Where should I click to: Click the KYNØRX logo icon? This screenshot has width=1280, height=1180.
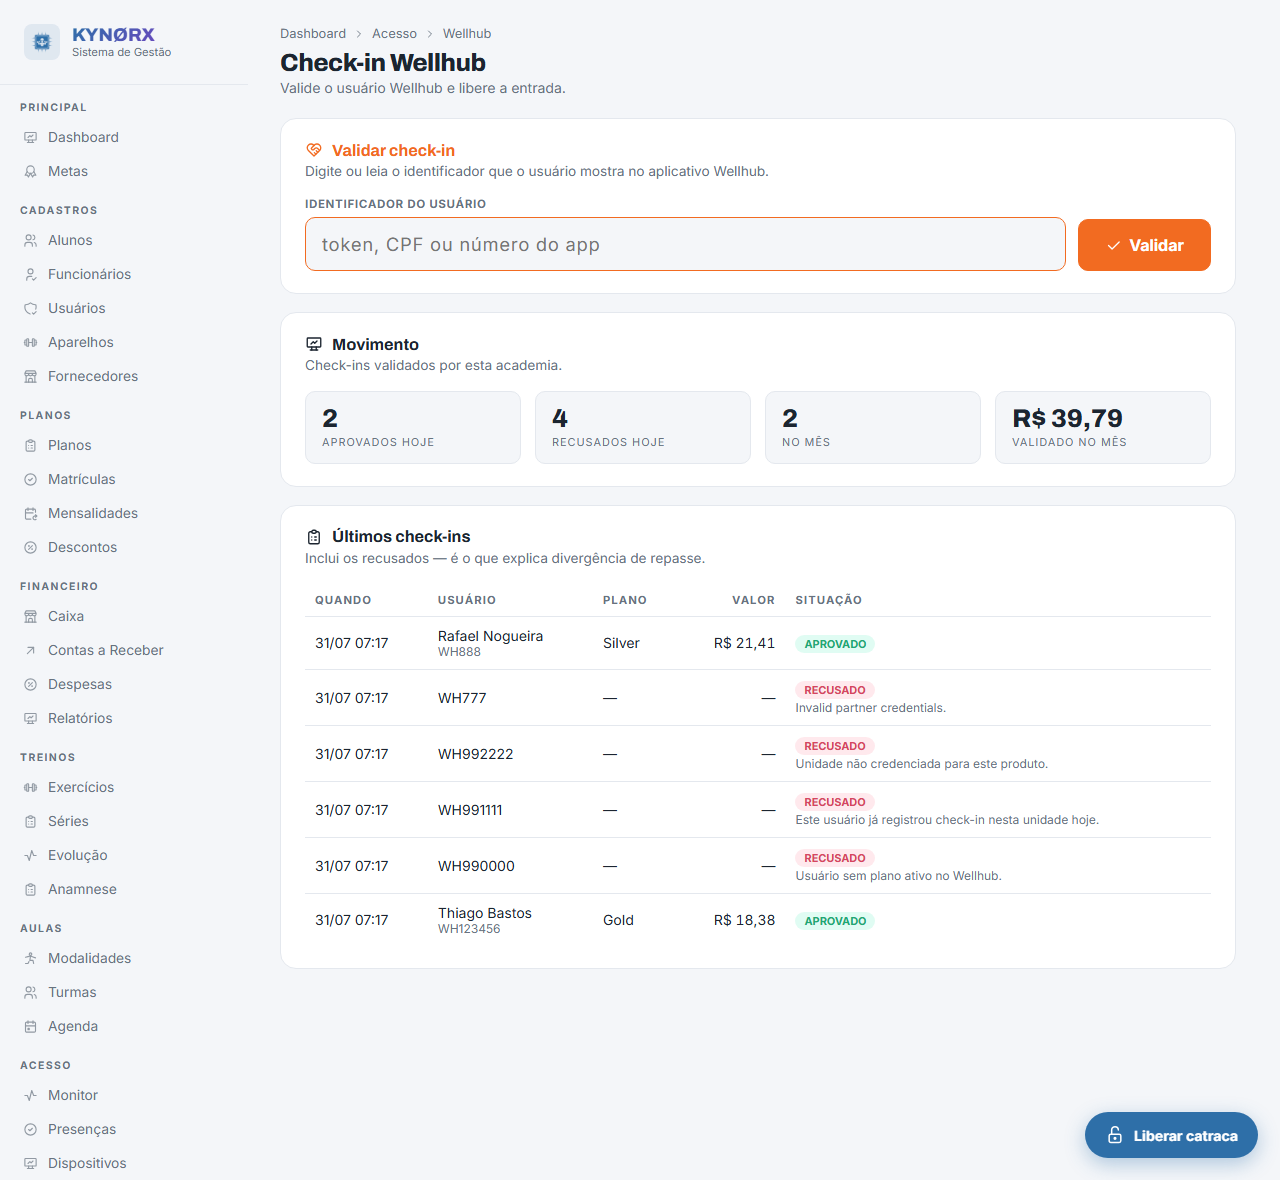pos(42,42)
